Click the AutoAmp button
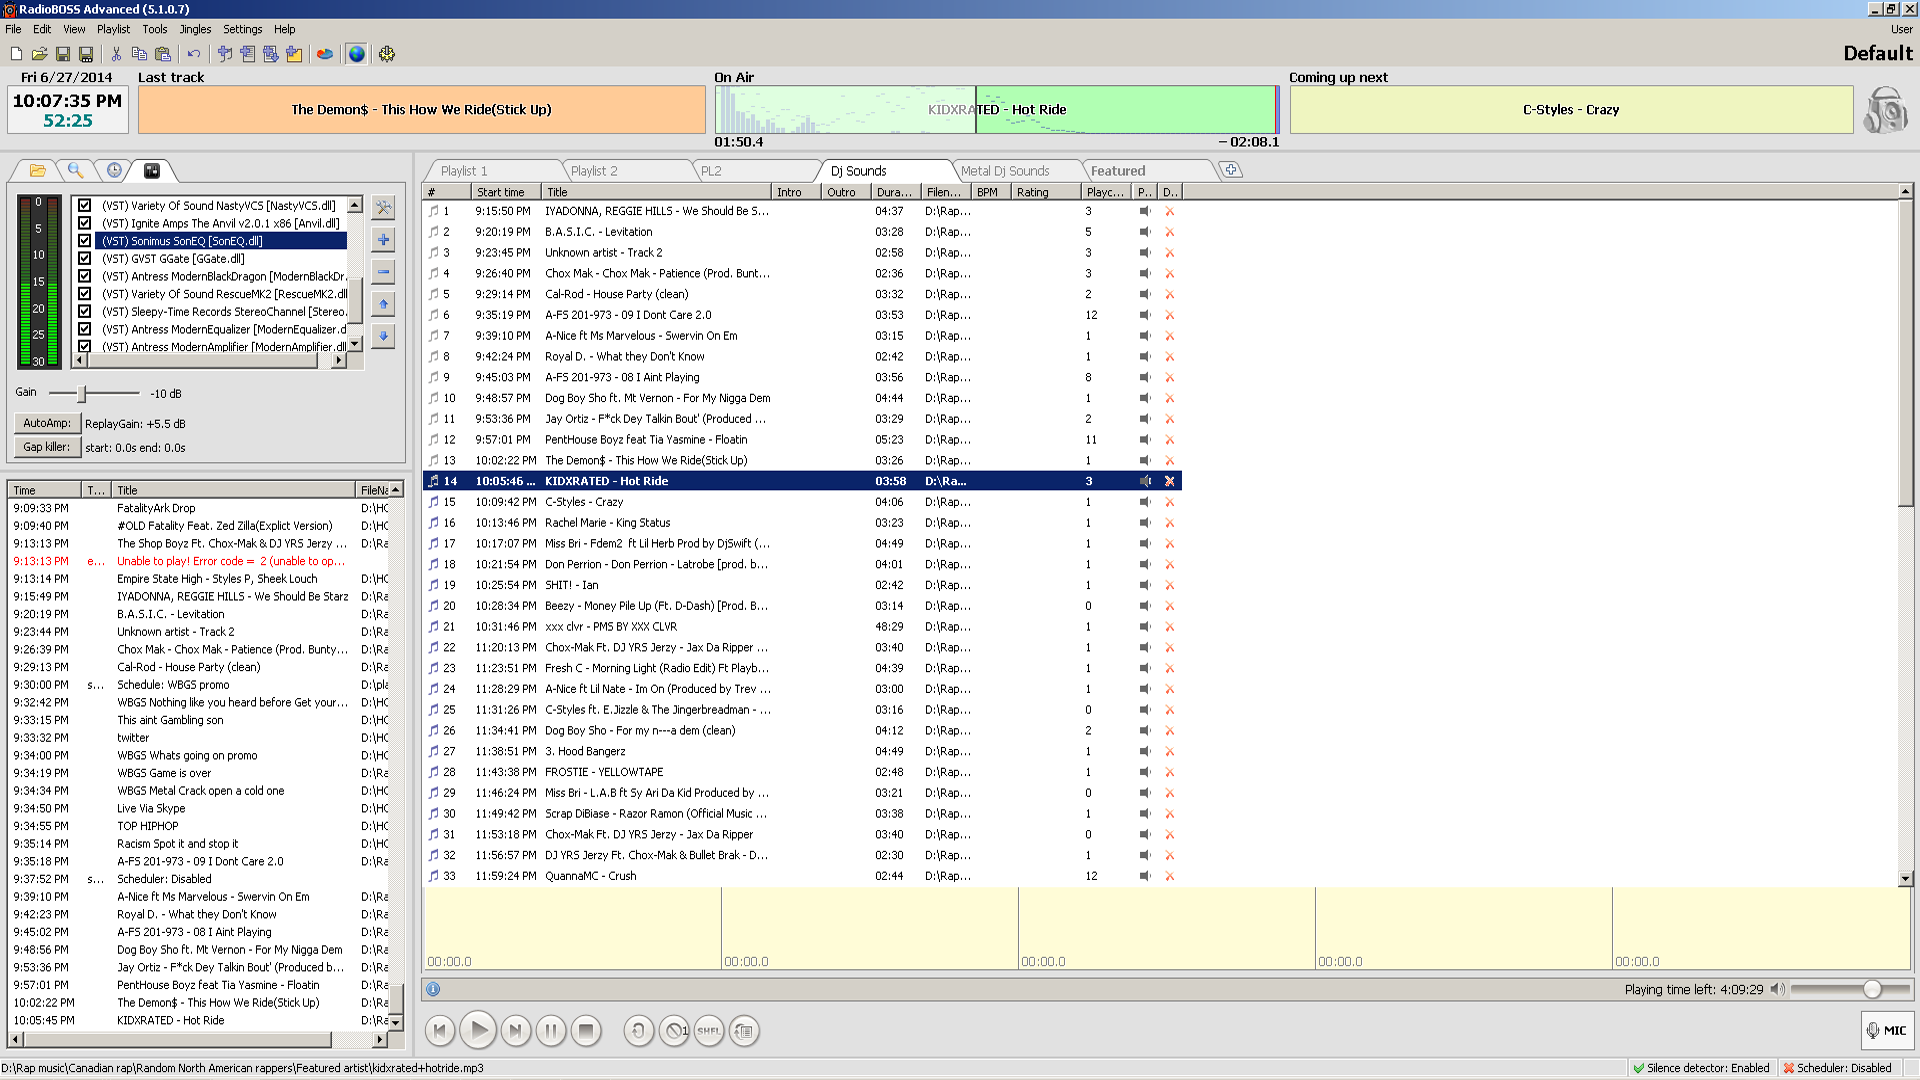1920x1080 pixels. [47, 423]
